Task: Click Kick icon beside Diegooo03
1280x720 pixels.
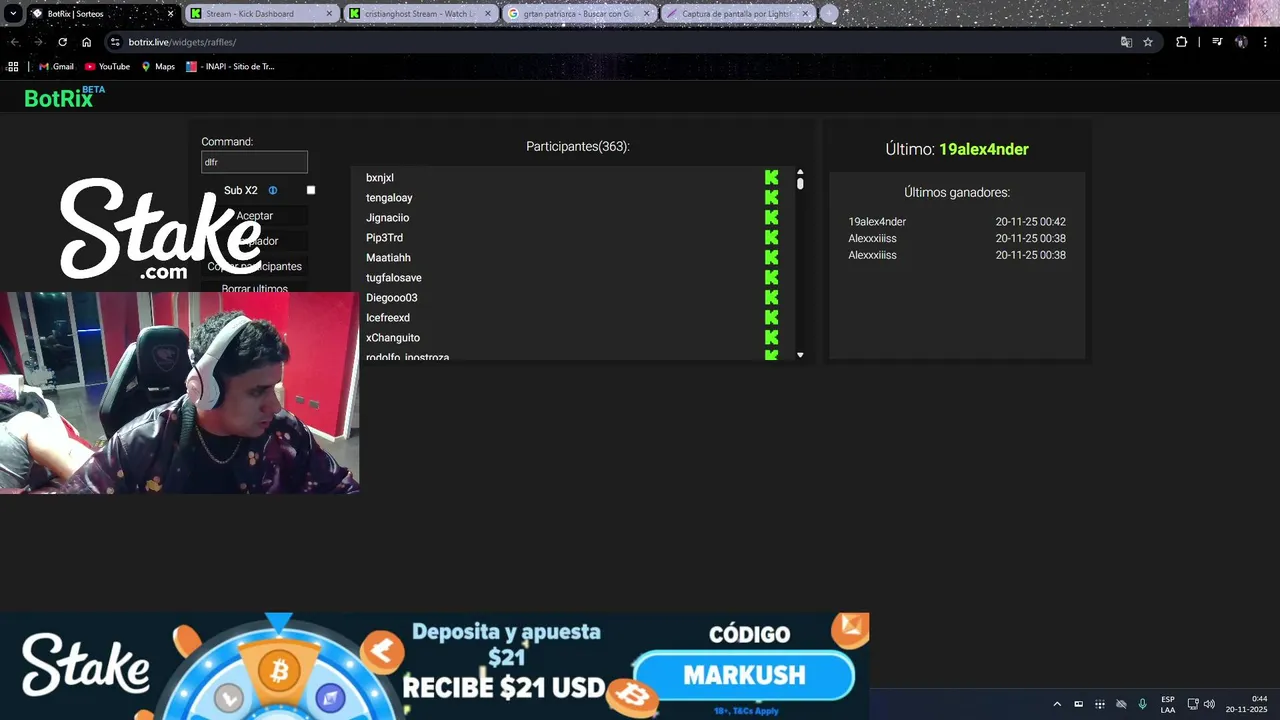Action: [771, 297]
